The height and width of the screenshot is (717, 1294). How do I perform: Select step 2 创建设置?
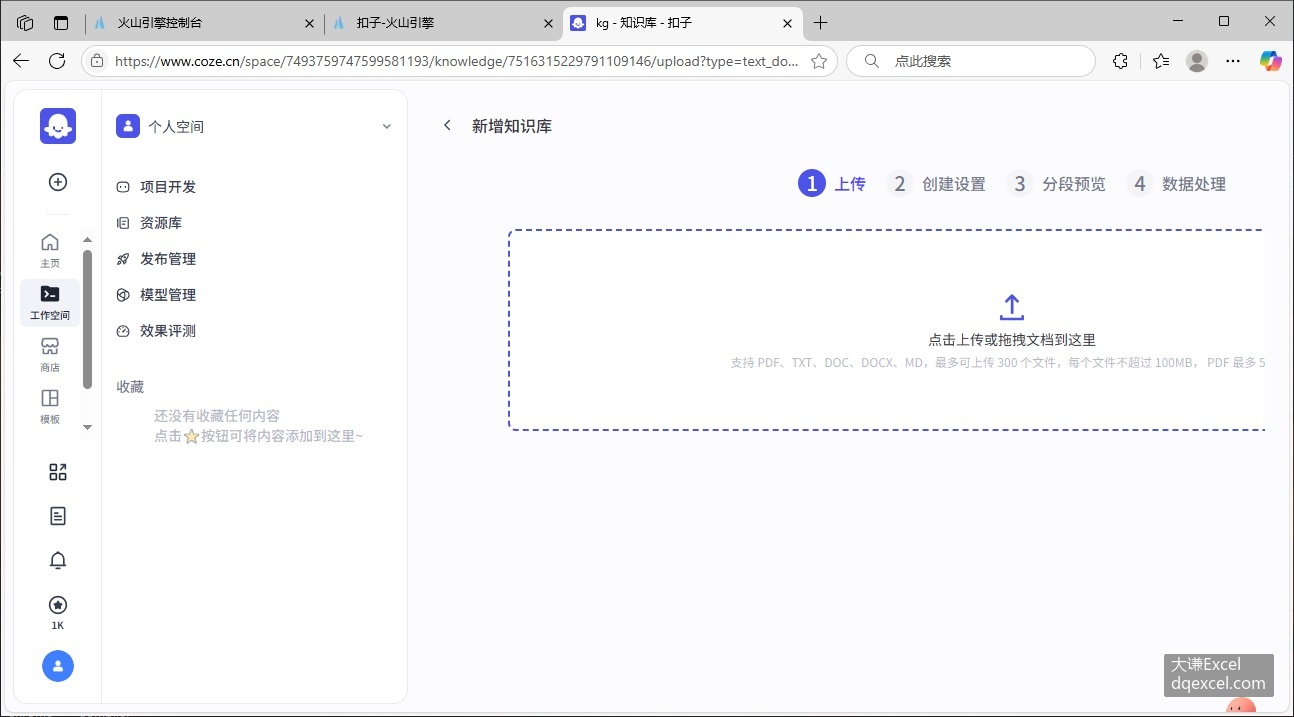936,184
